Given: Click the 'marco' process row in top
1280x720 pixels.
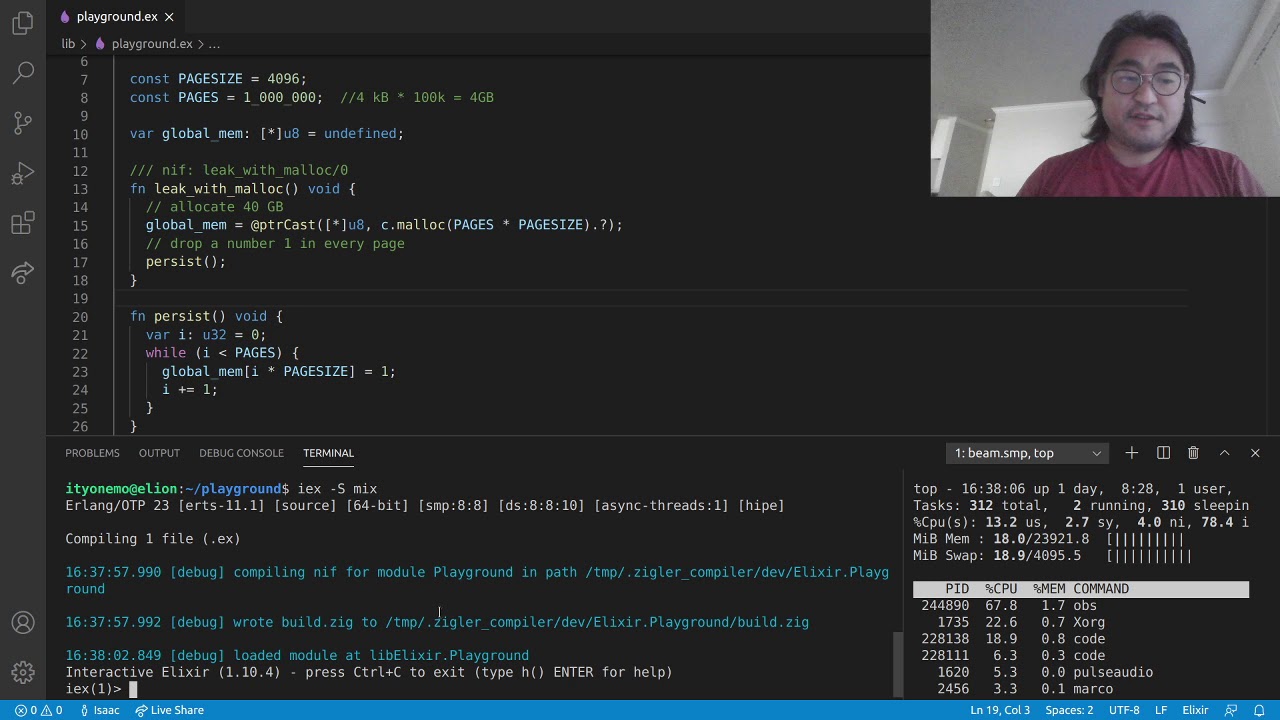Looking at the screenshot, I should click(1080, 689).
